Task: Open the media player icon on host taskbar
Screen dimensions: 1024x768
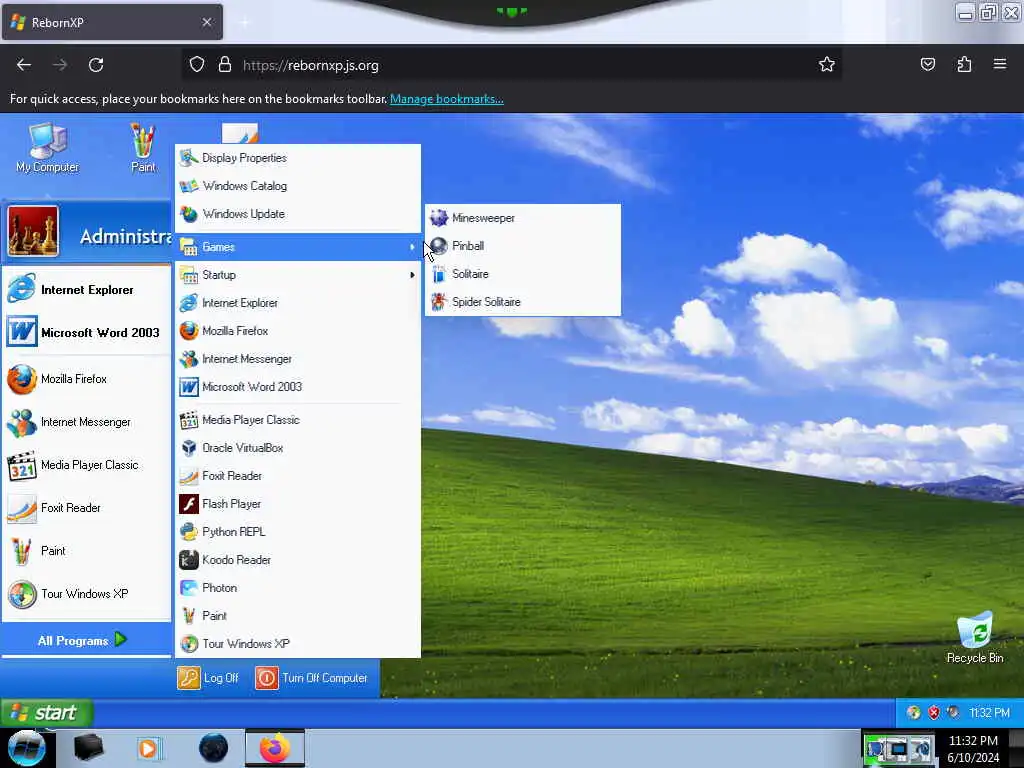Action: coord(149,748)
